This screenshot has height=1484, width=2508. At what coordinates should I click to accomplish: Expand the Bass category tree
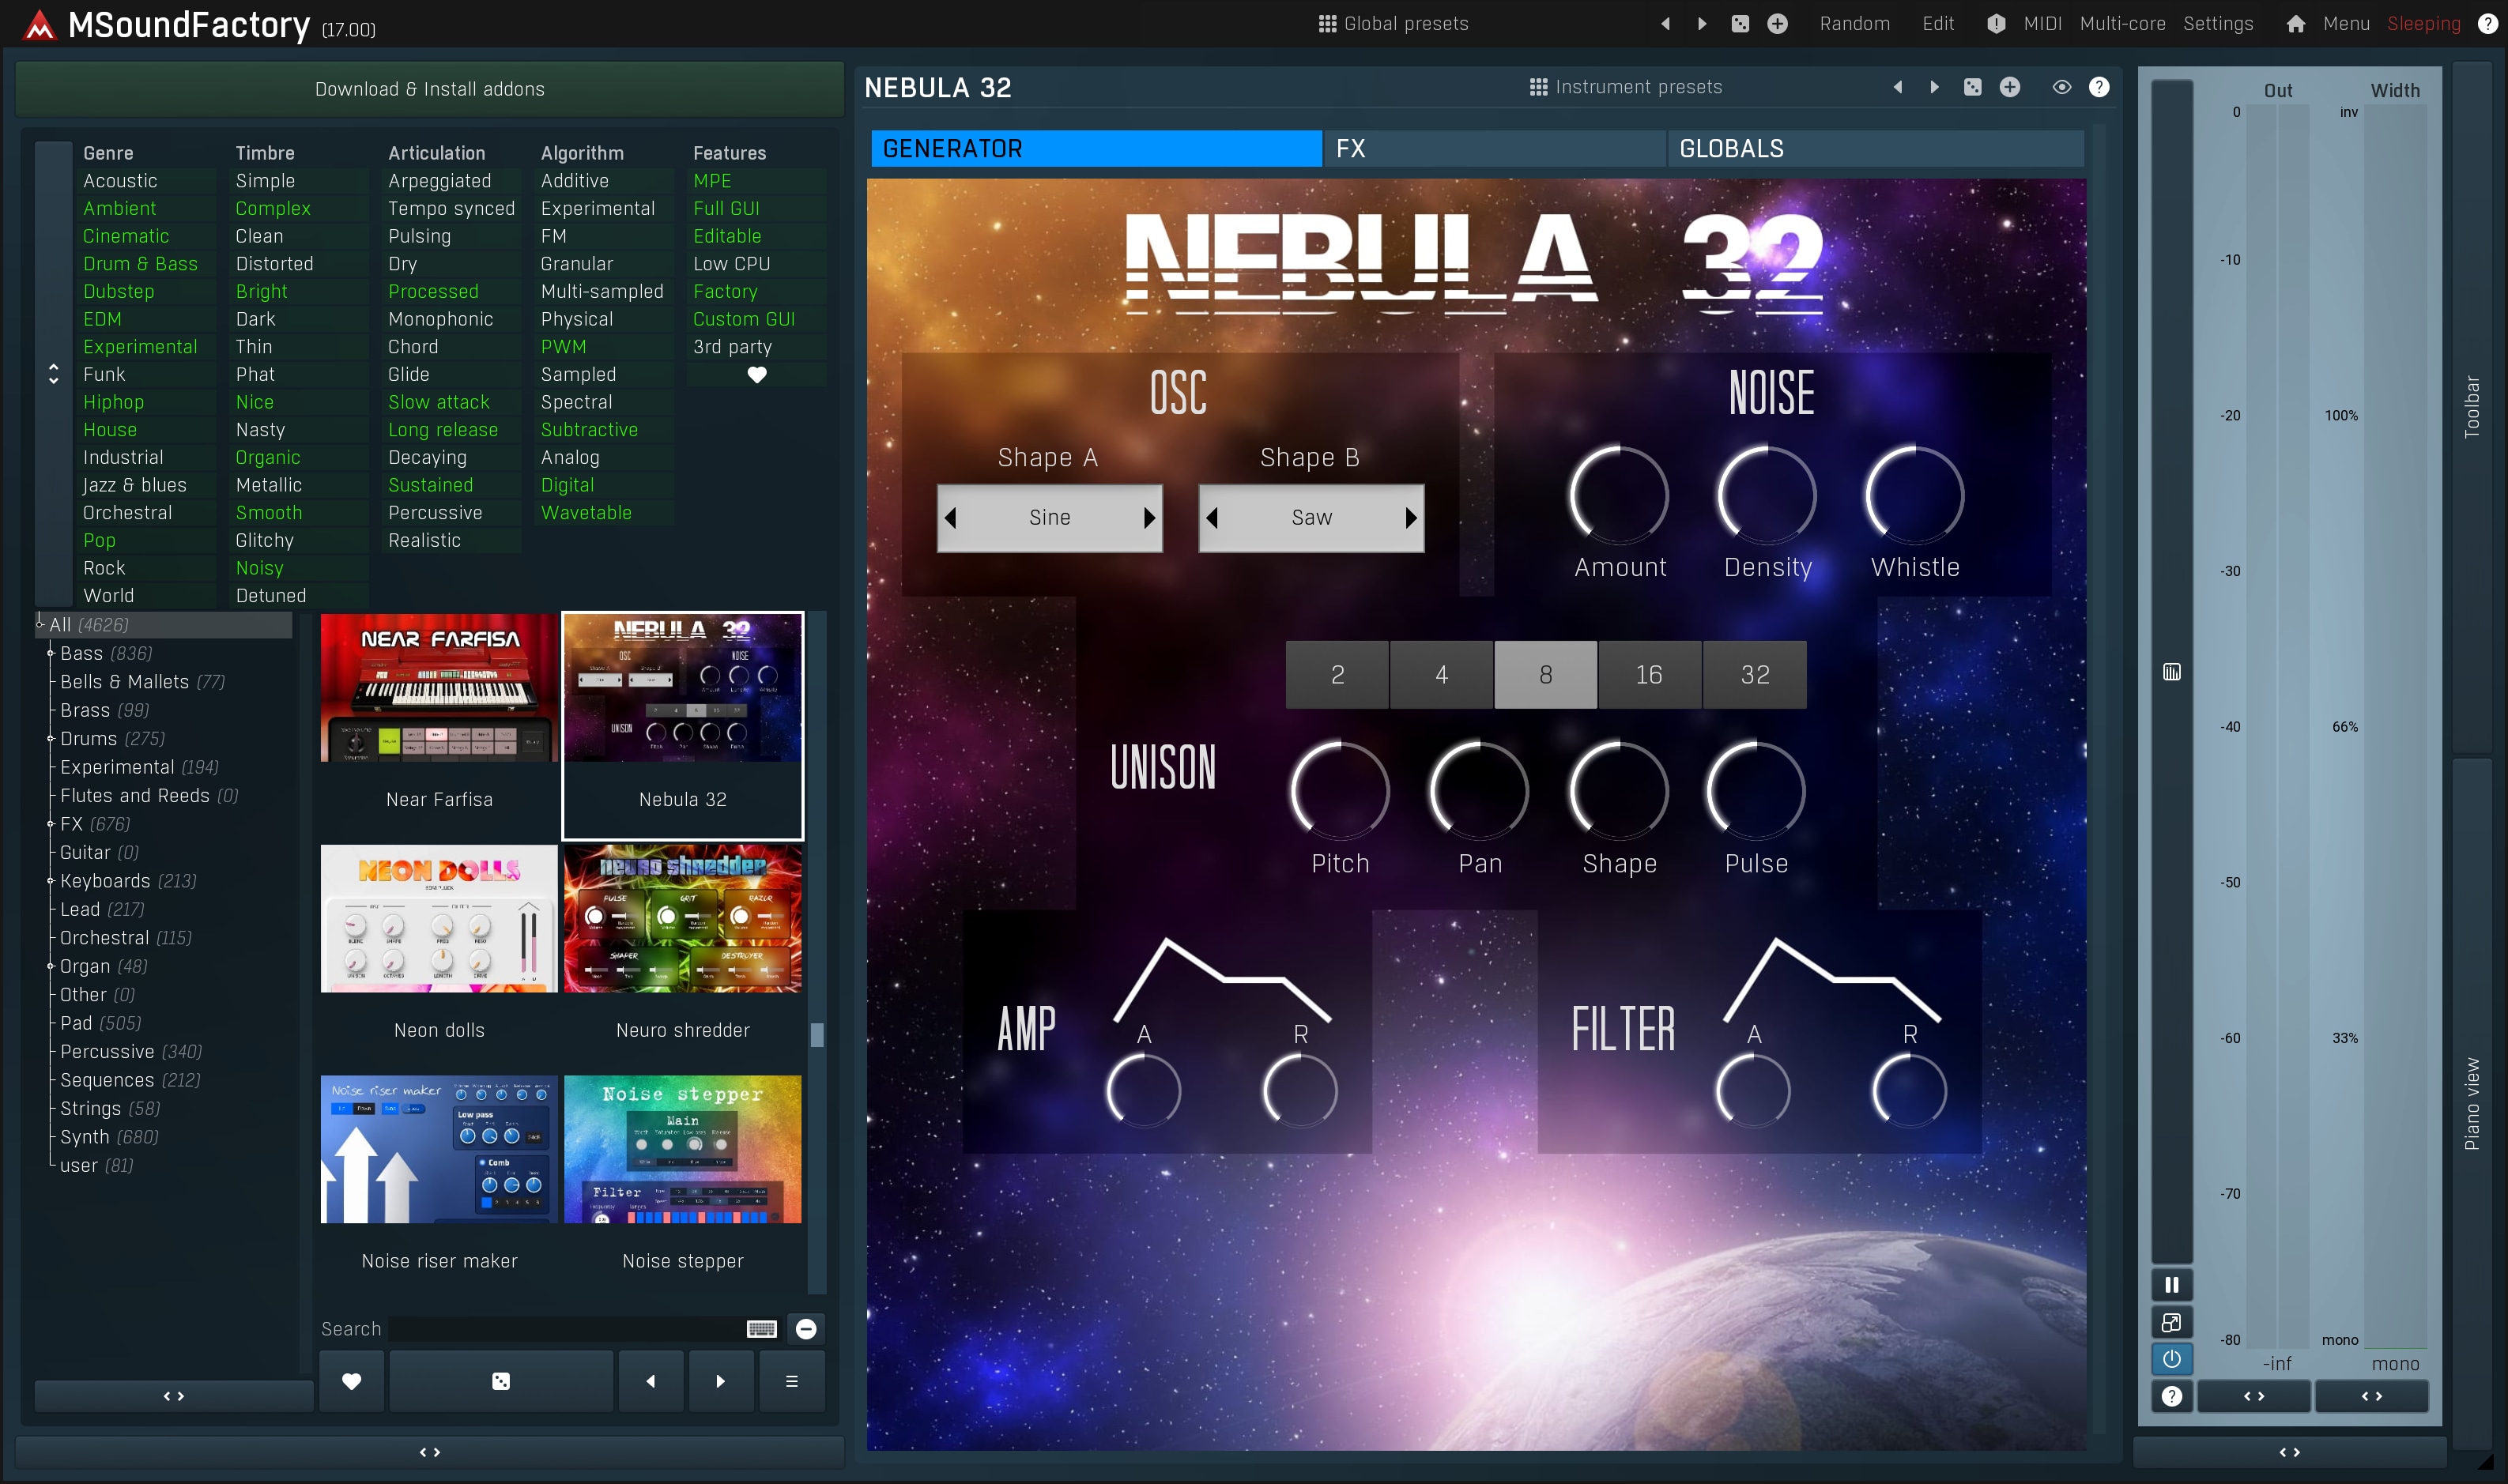(51, 653)
